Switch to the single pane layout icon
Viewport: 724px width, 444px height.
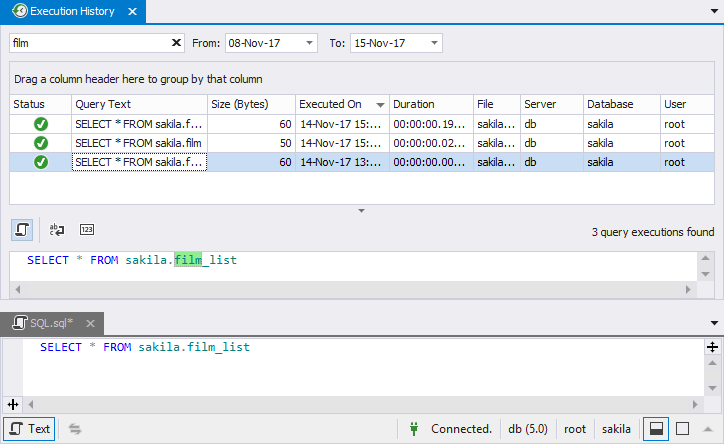click(x=683, y=429)
